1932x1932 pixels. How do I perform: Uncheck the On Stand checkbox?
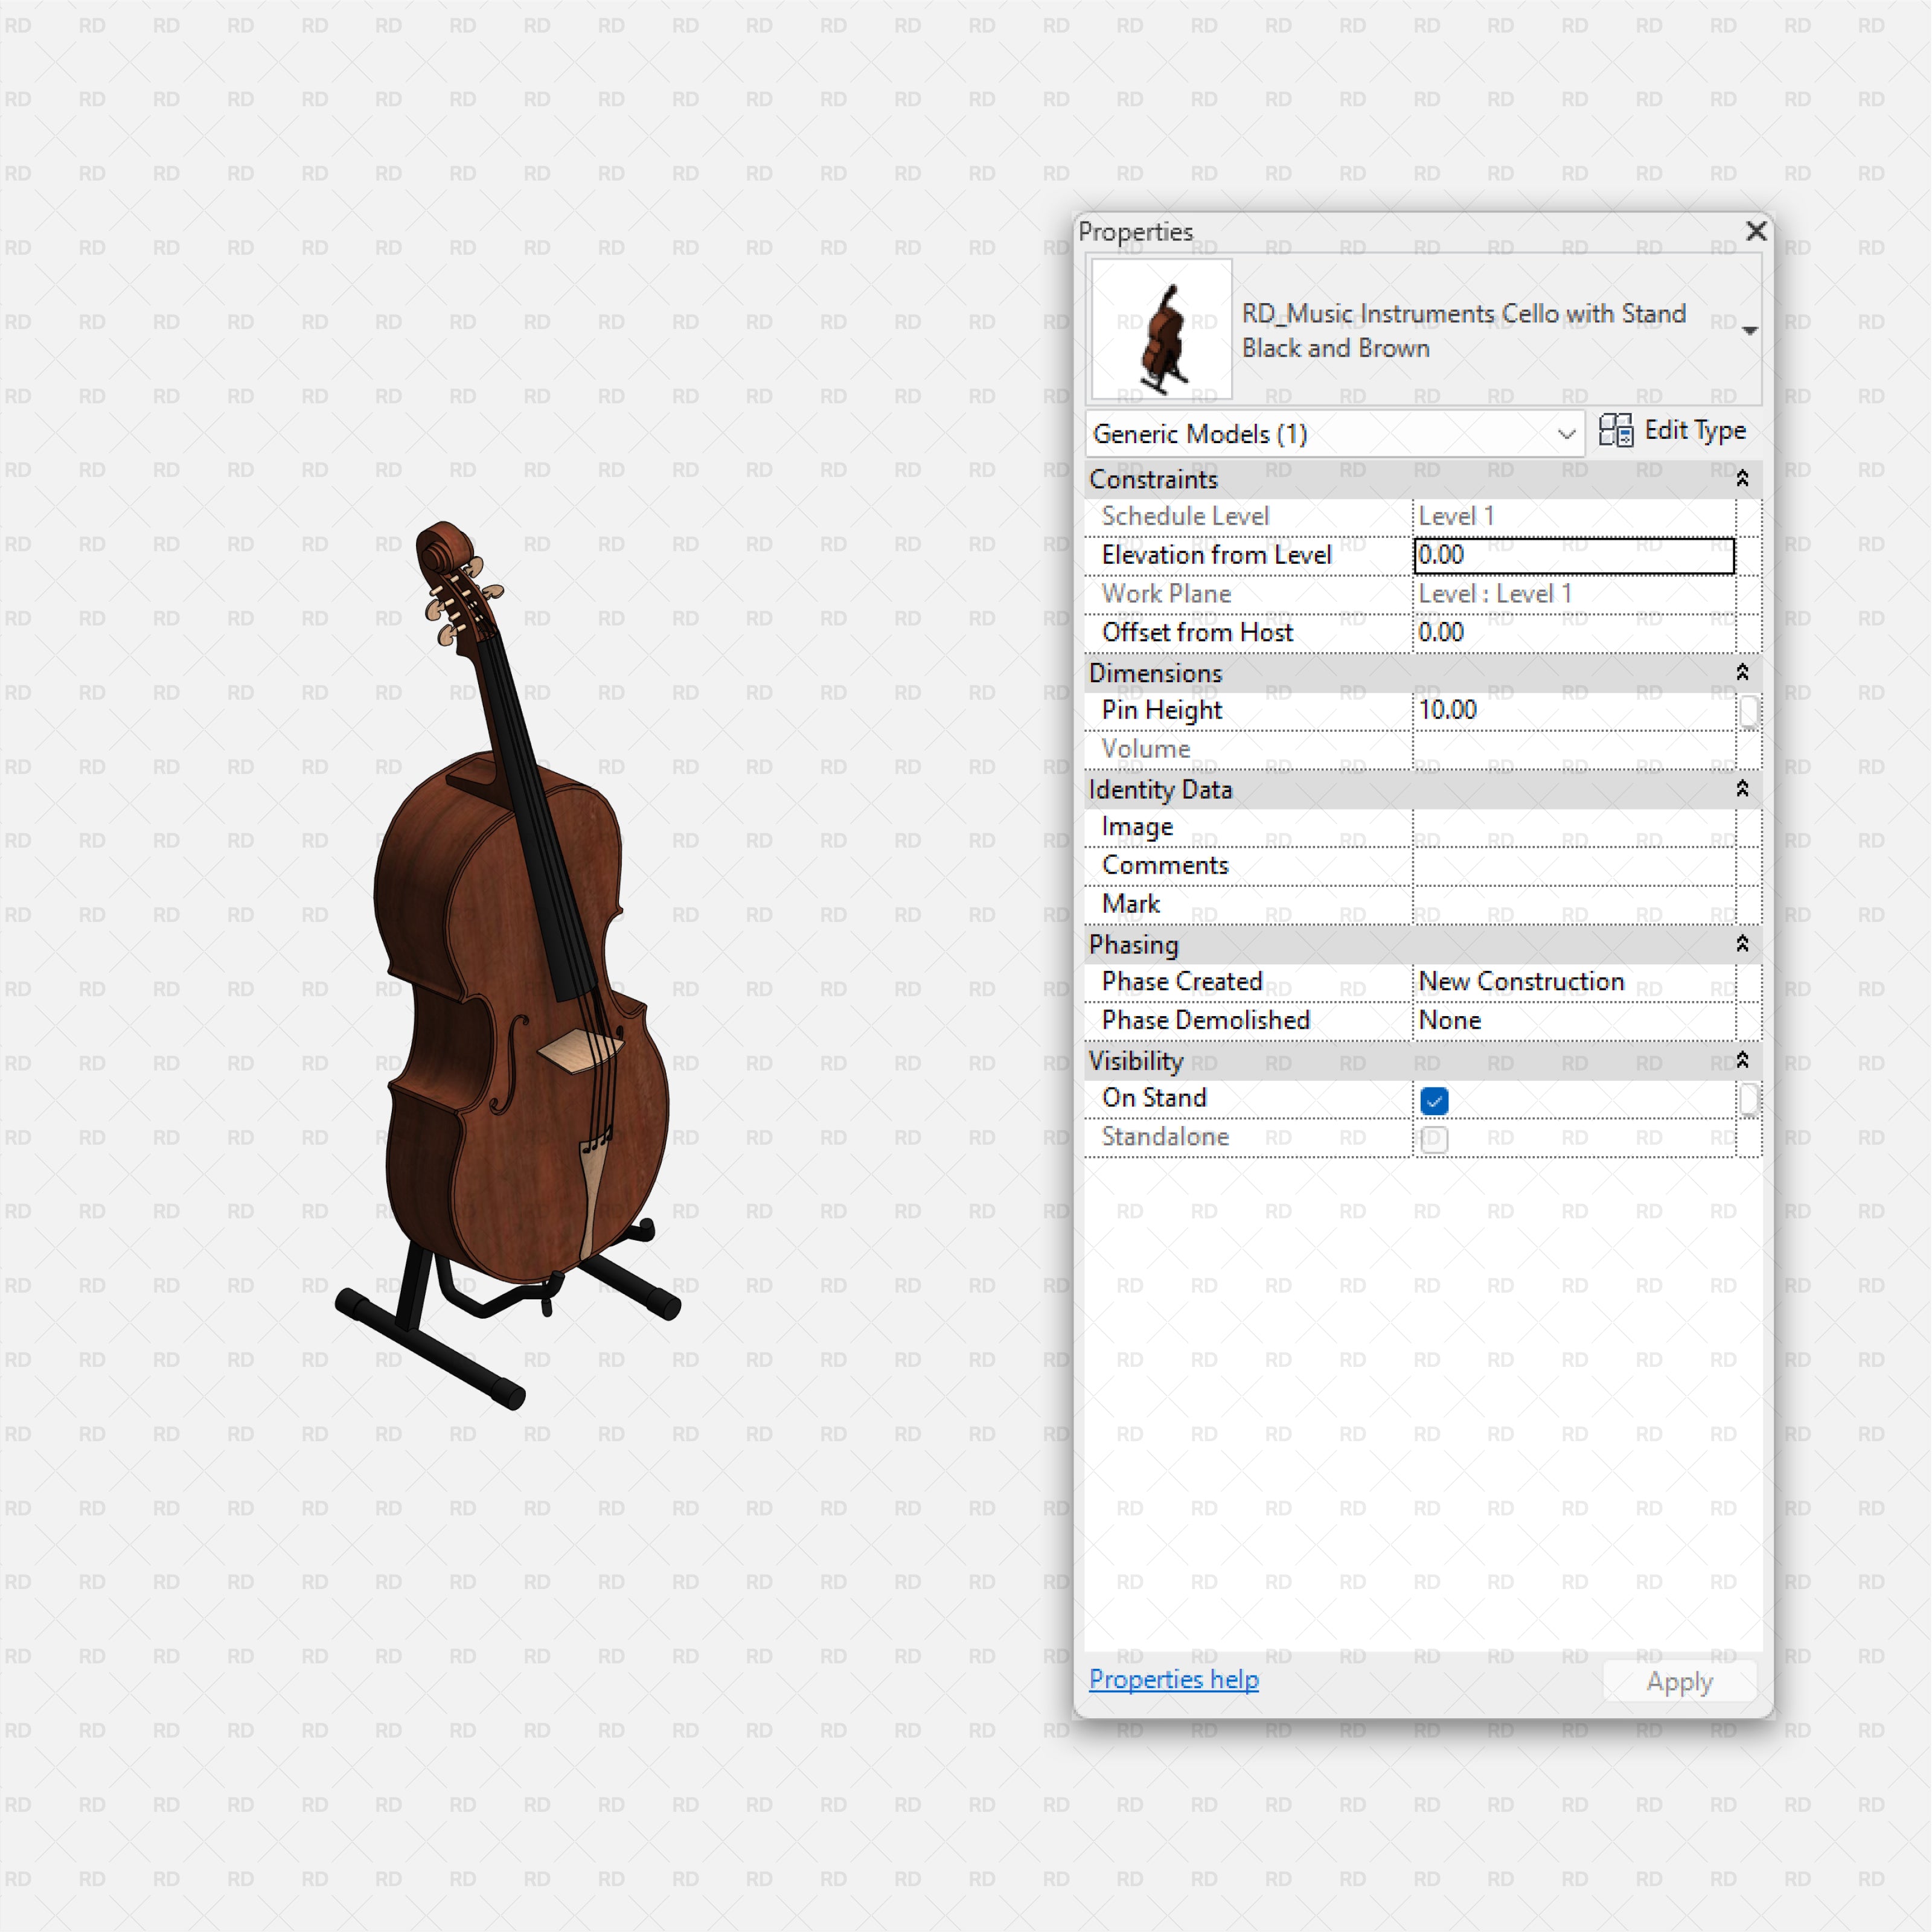[x=1433, y=1100]
